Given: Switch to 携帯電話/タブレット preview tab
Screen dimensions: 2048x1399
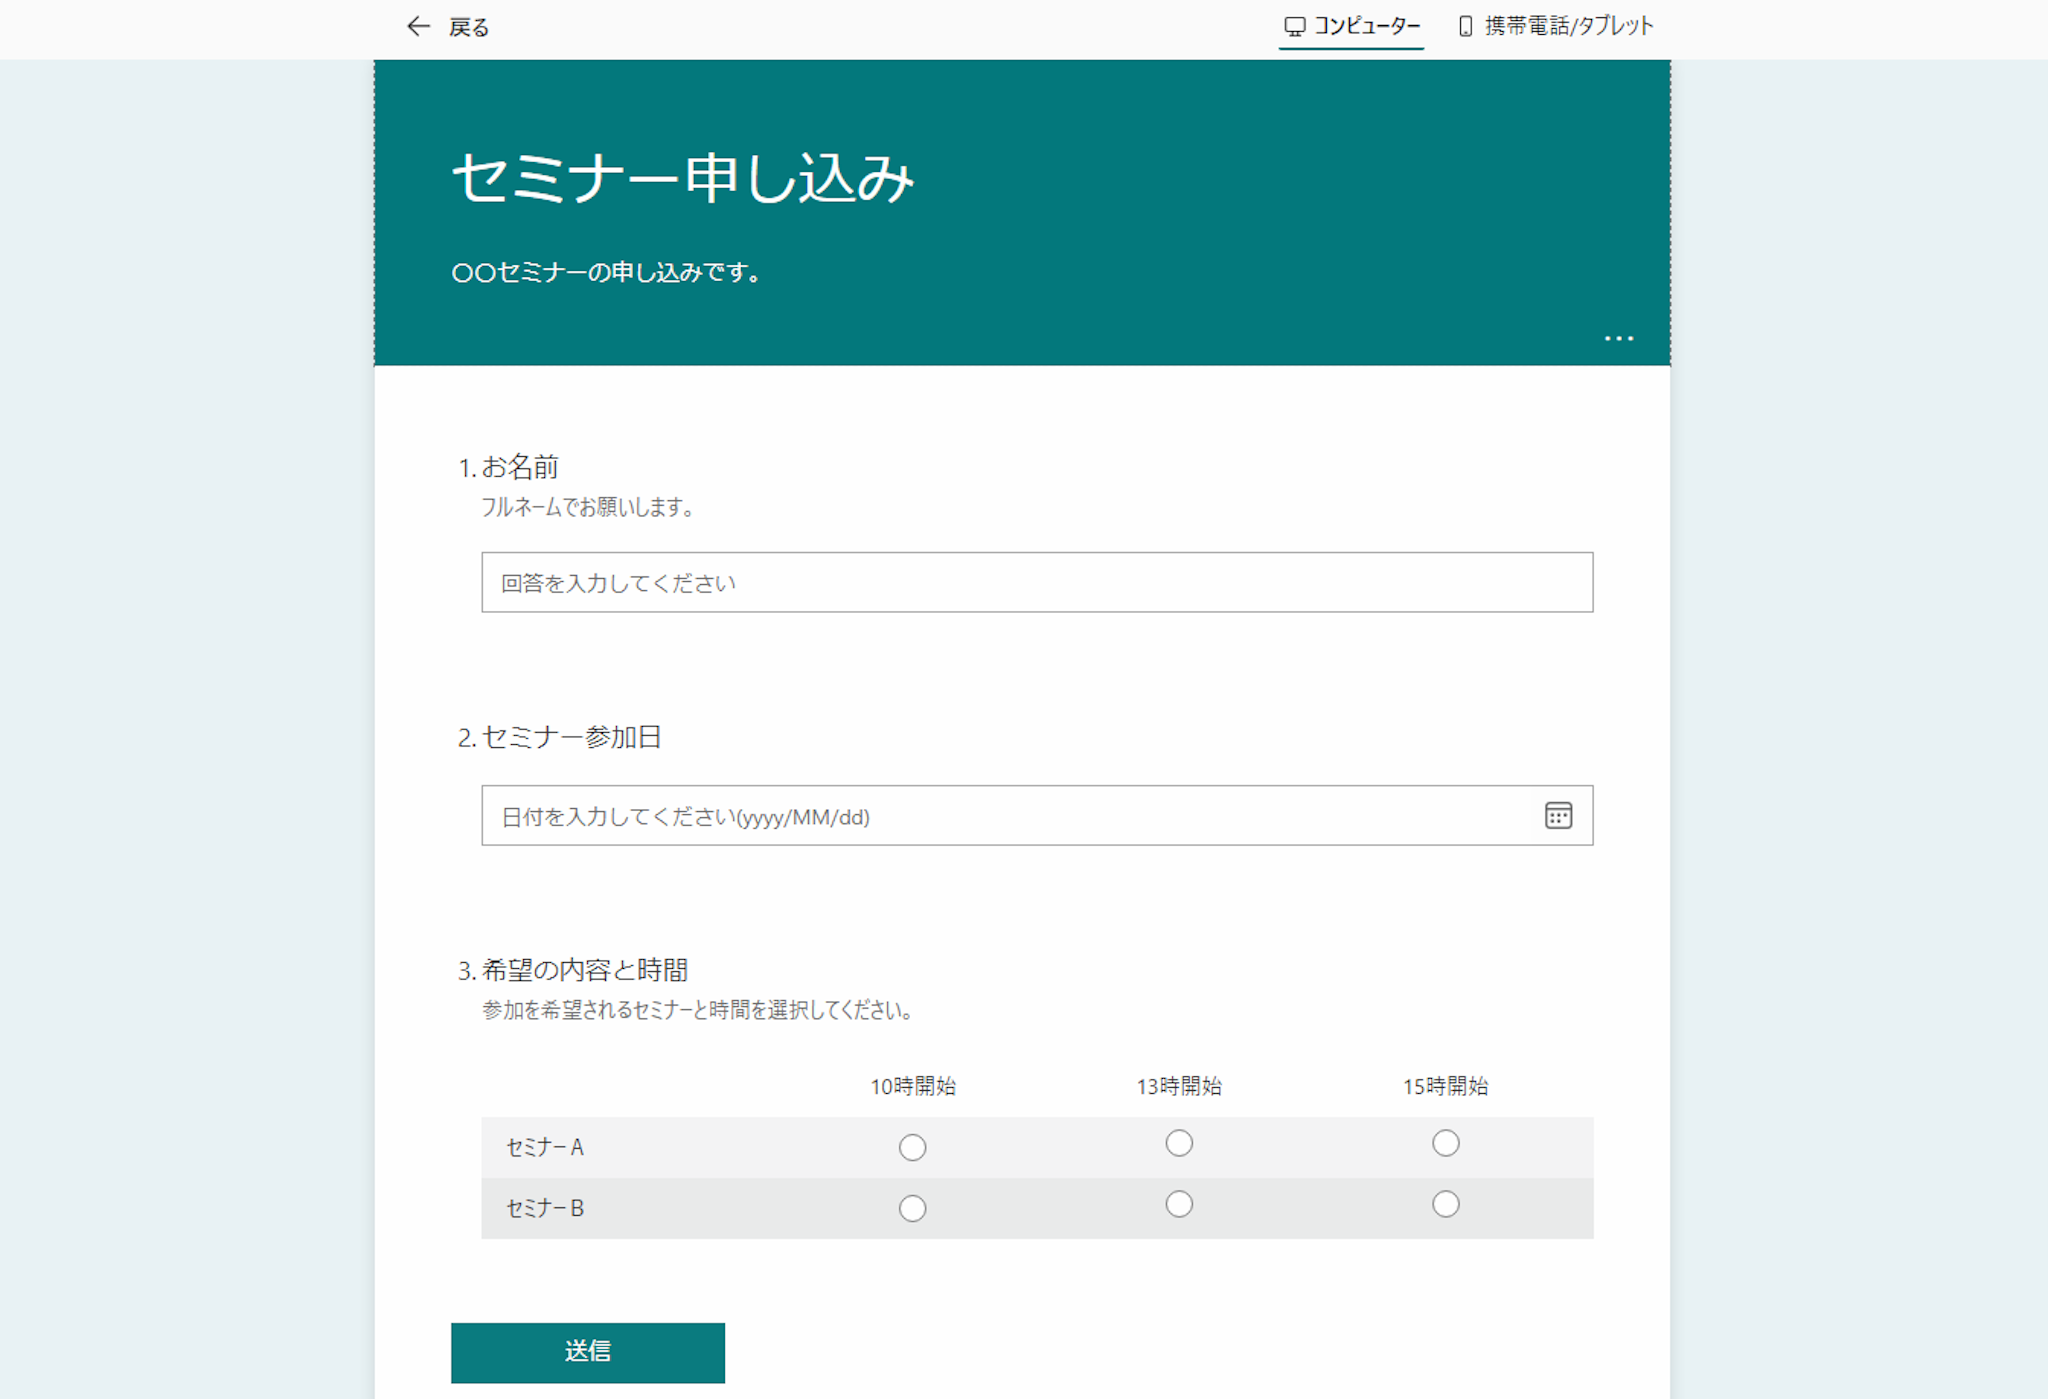Looking at the screenshot, I should [x=1568, y=27].
